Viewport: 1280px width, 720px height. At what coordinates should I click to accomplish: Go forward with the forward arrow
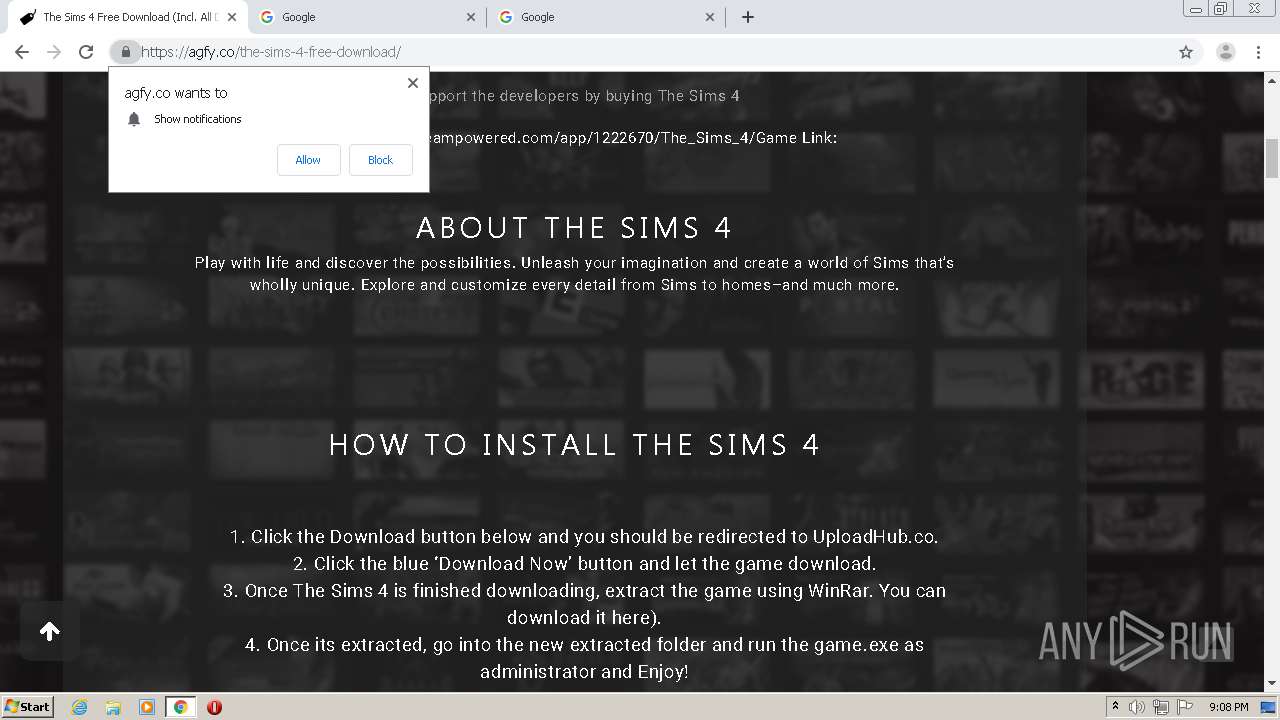coord(54,52)
